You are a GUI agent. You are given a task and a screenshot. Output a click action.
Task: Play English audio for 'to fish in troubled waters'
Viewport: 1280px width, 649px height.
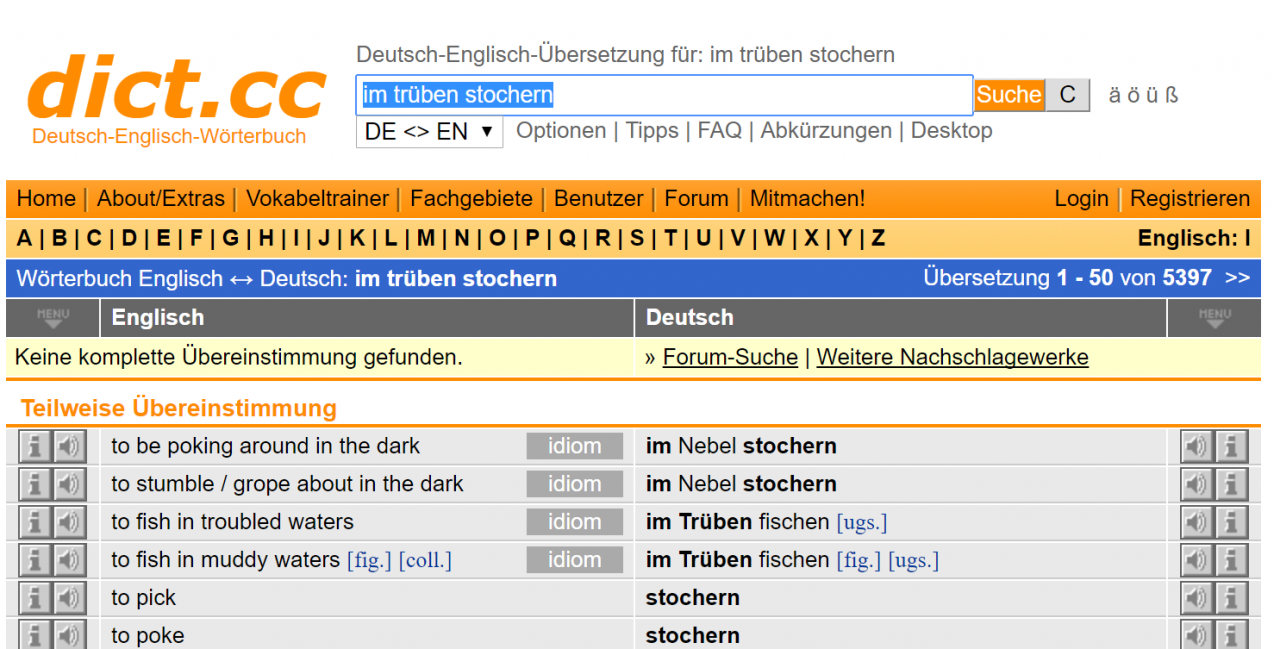(69, 522)
